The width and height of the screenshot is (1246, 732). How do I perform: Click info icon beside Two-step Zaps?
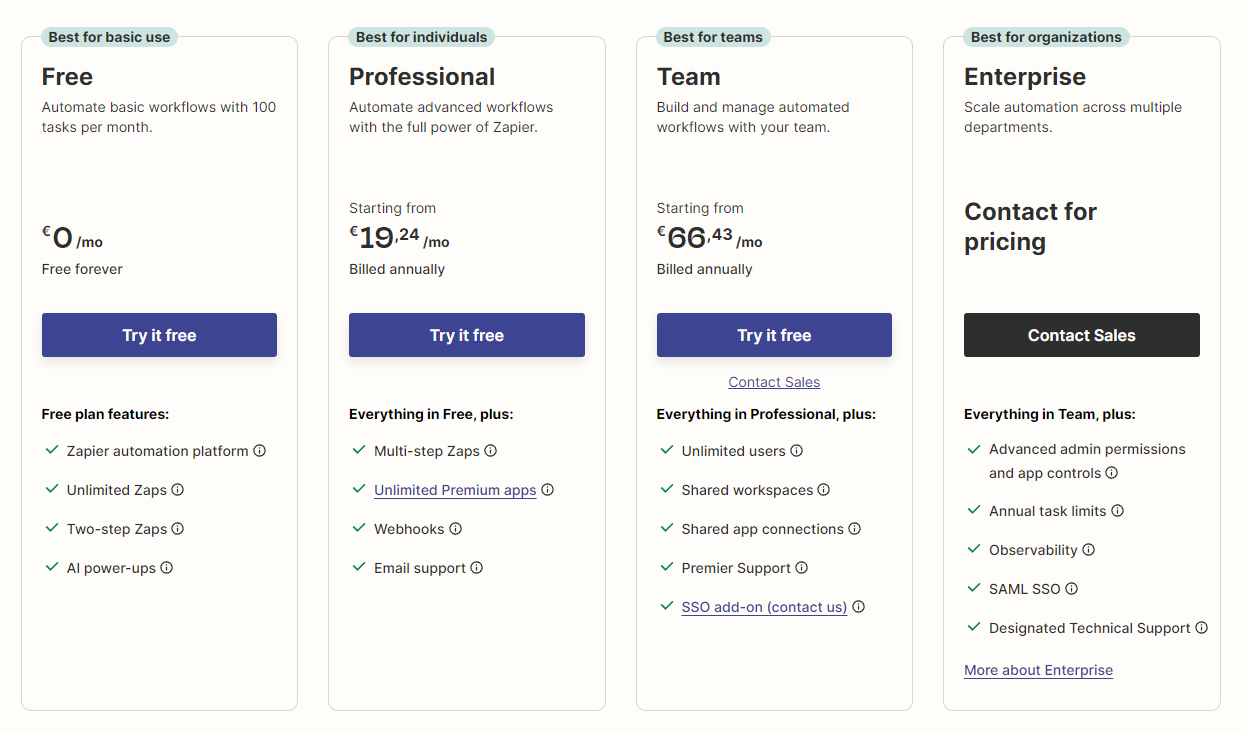tap(178, 529)
